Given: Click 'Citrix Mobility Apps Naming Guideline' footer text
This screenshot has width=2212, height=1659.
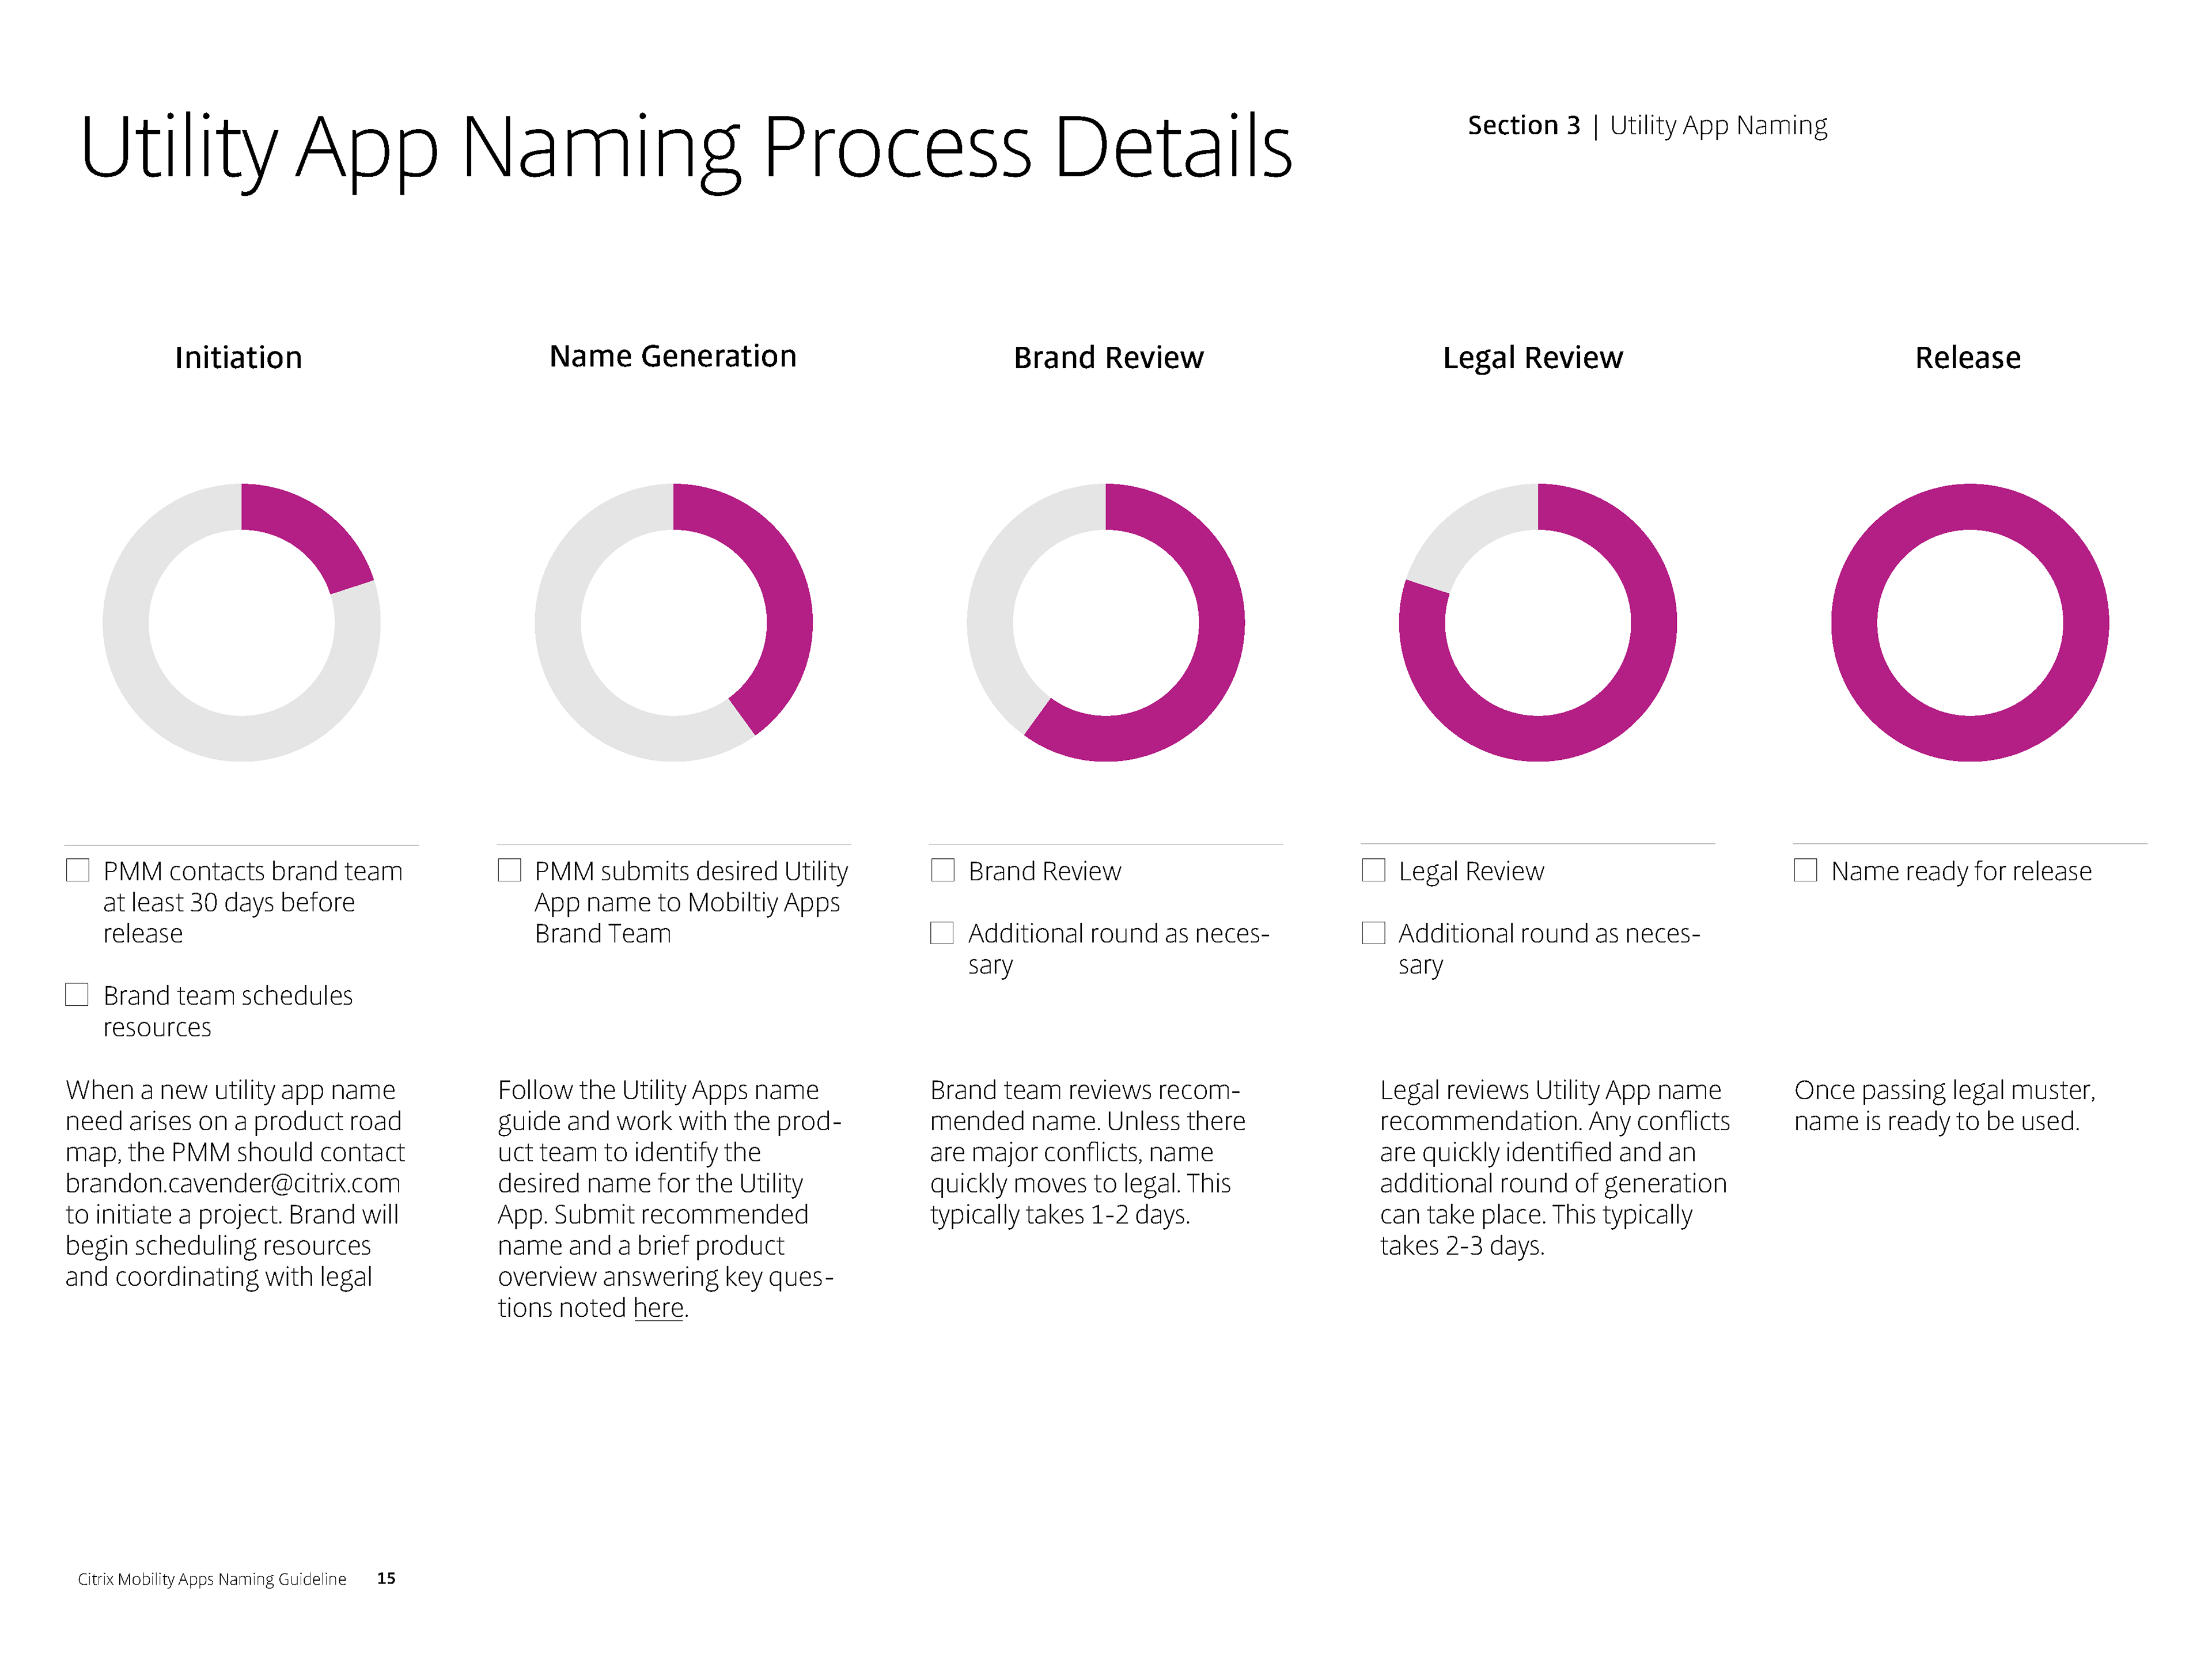Looking at the screenshot, I should pos(212,1579).
